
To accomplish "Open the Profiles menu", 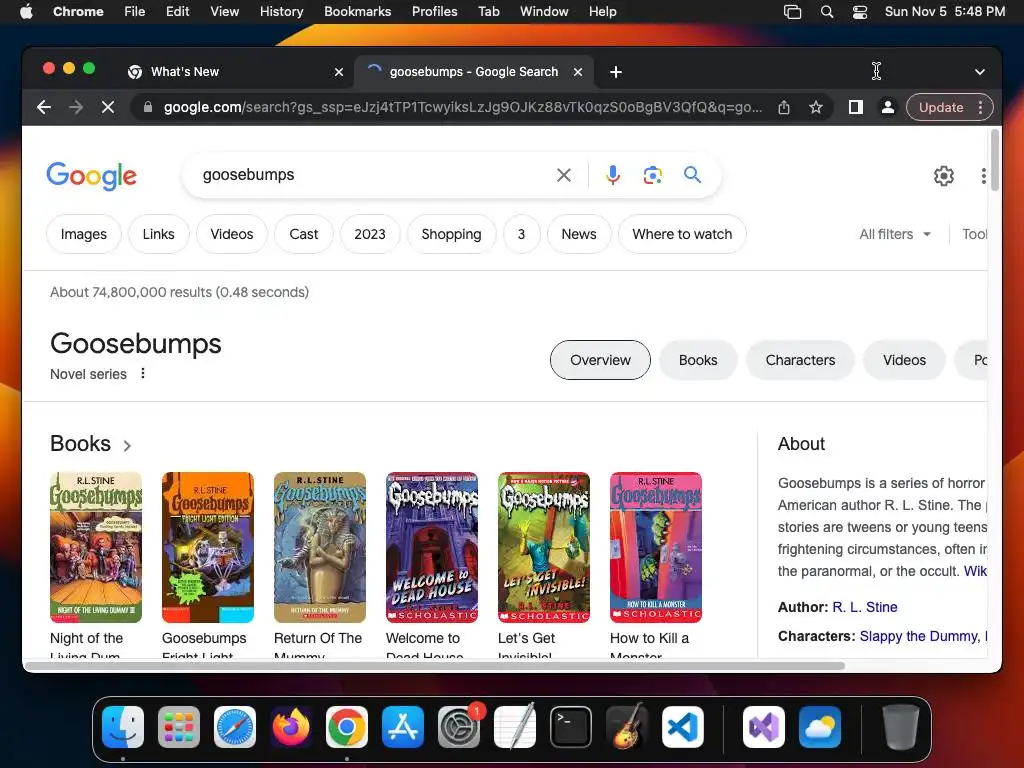I will click(x=434, y=12).
